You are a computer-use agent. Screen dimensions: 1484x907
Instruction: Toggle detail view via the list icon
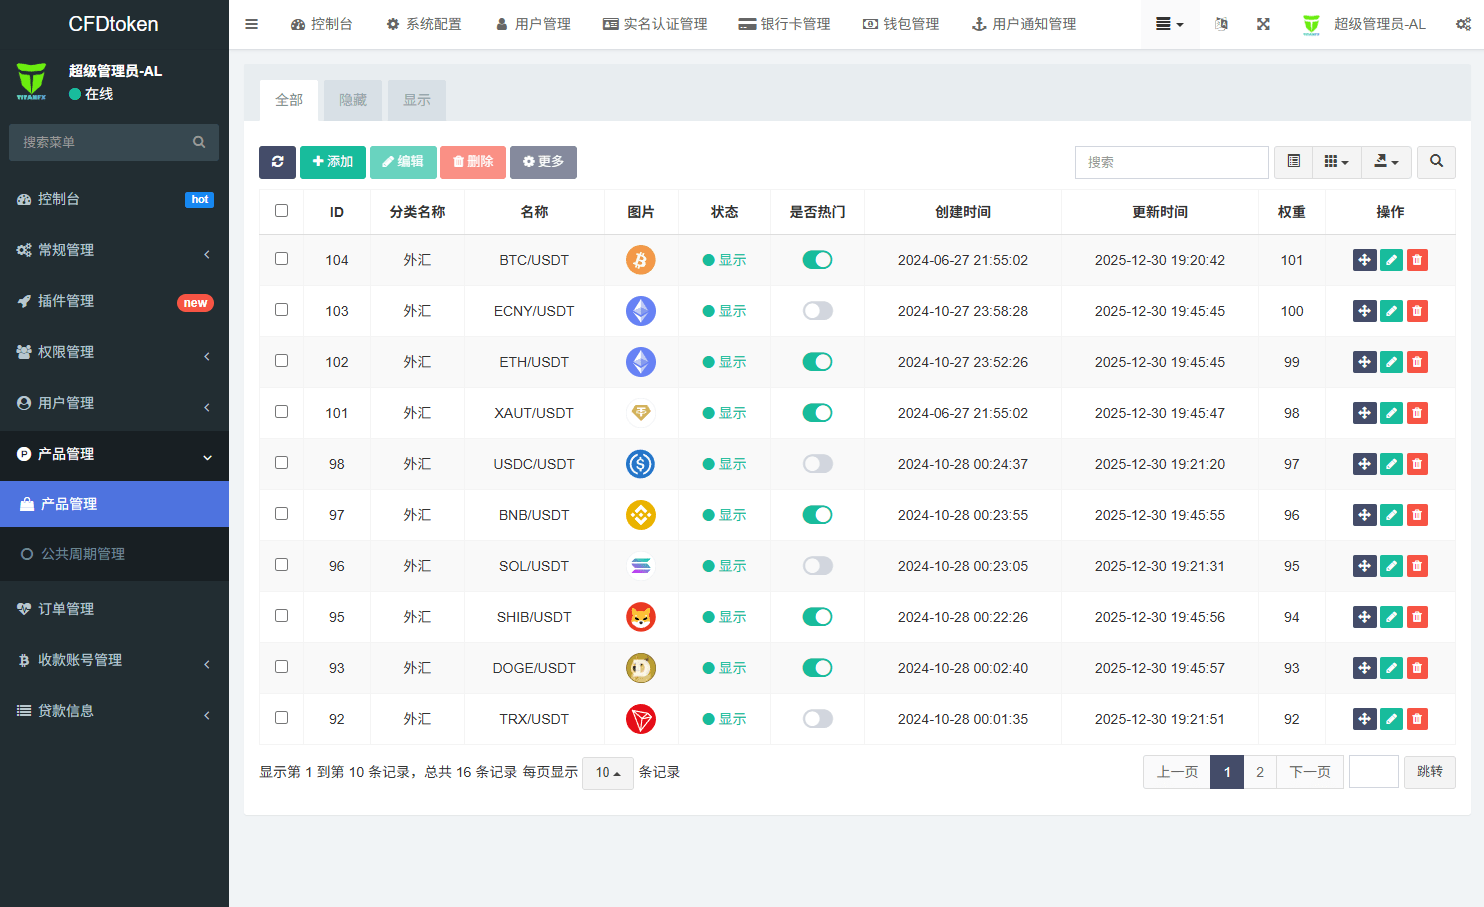(1293, 161)
